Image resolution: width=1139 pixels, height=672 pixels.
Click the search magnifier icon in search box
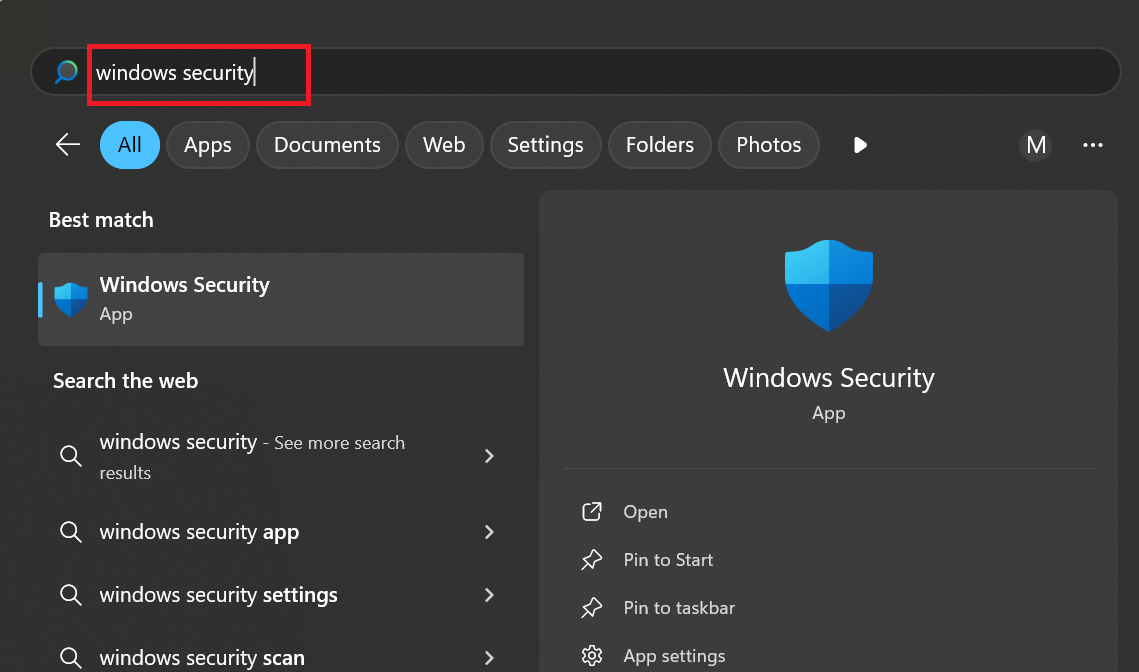[66, 72]
